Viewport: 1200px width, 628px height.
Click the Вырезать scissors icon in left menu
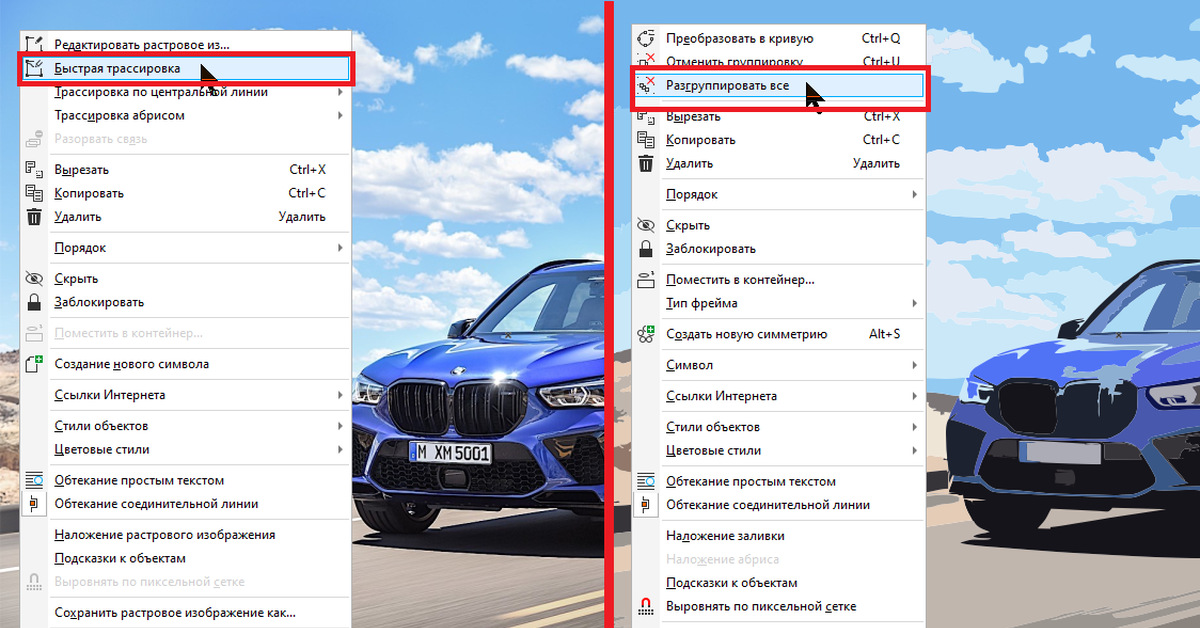click(35, 170)
